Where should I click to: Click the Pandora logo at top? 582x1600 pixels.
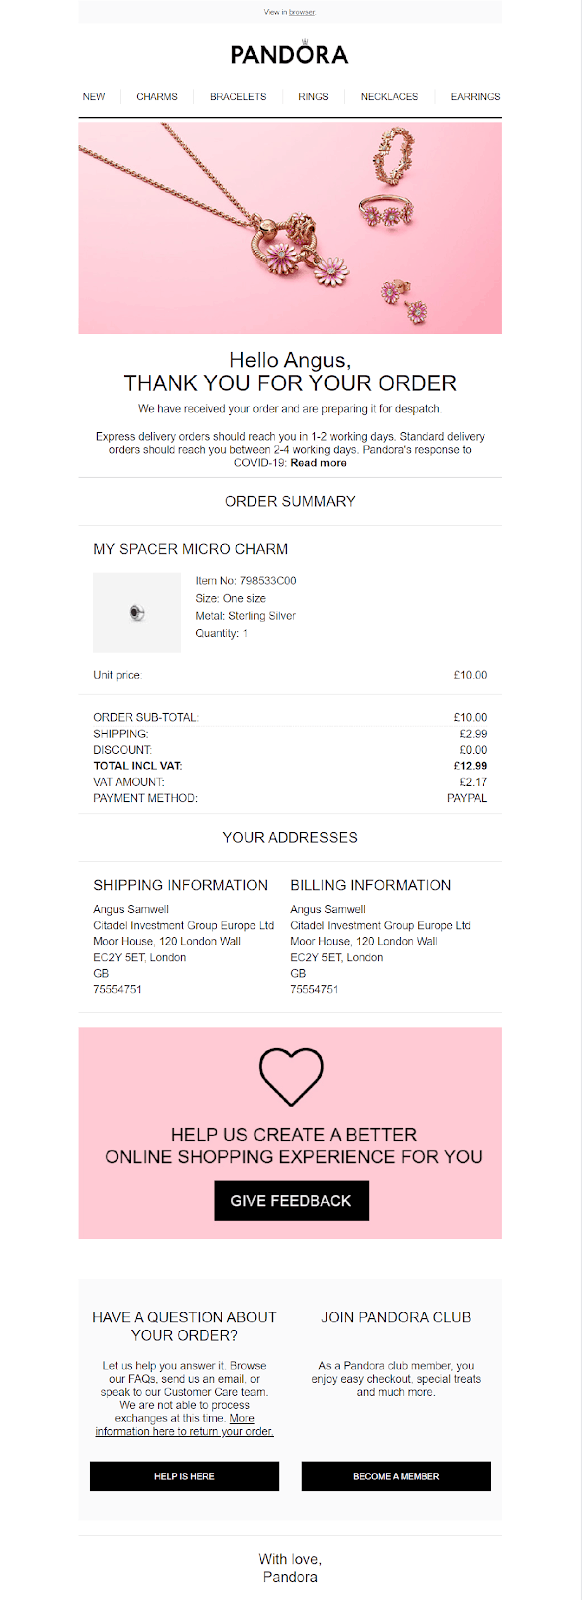[290, 53]
